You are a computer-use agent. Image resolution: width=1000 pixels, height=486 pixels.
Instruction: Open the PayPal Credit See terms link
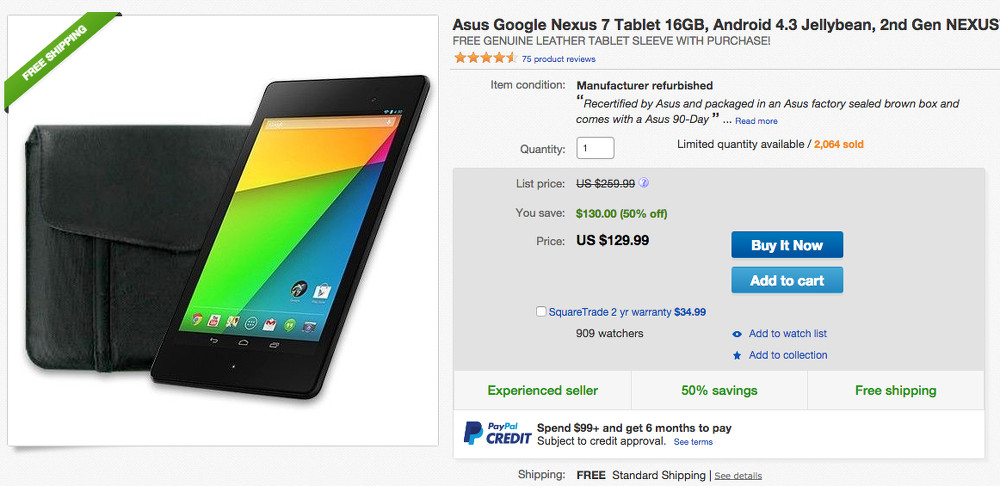click(x=693, y=442)
